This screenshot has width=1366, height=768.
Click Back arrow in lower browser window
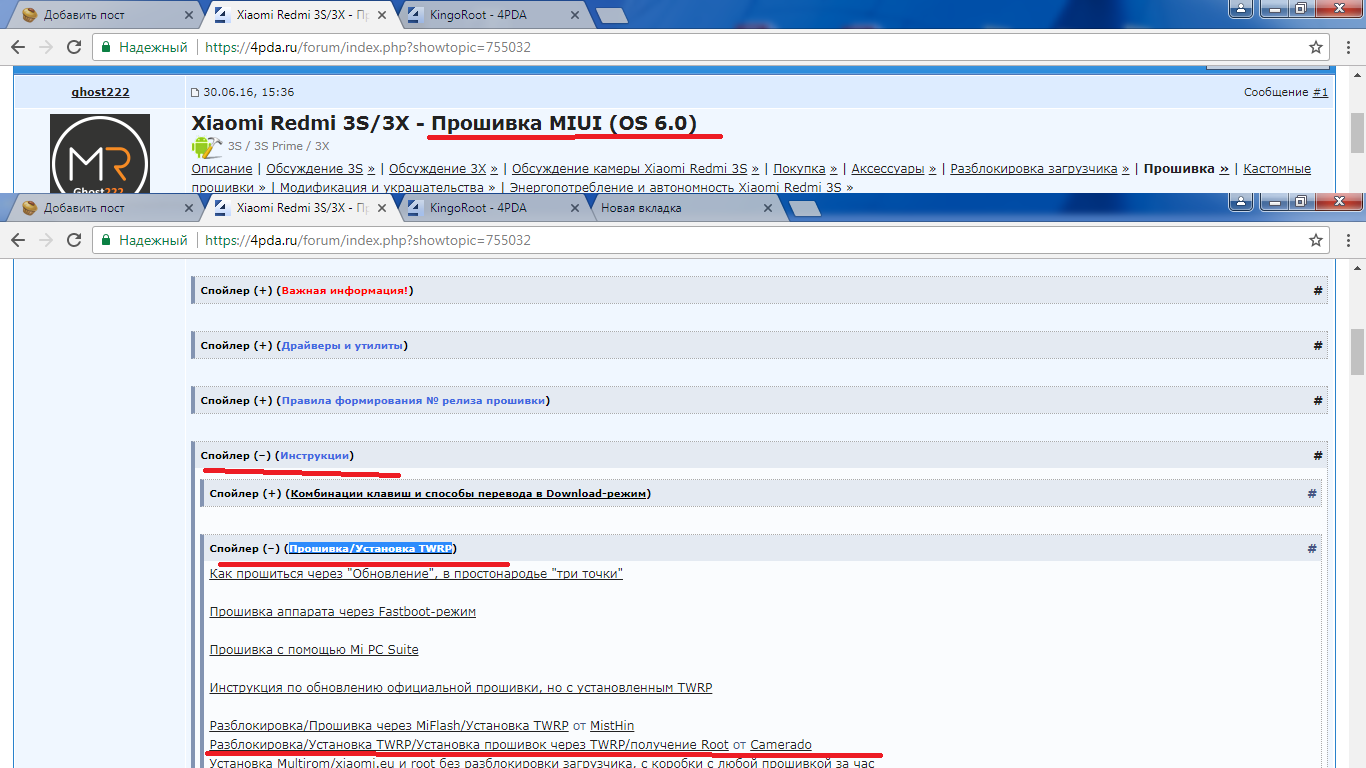pyautogui.click(x=19, y=240)
